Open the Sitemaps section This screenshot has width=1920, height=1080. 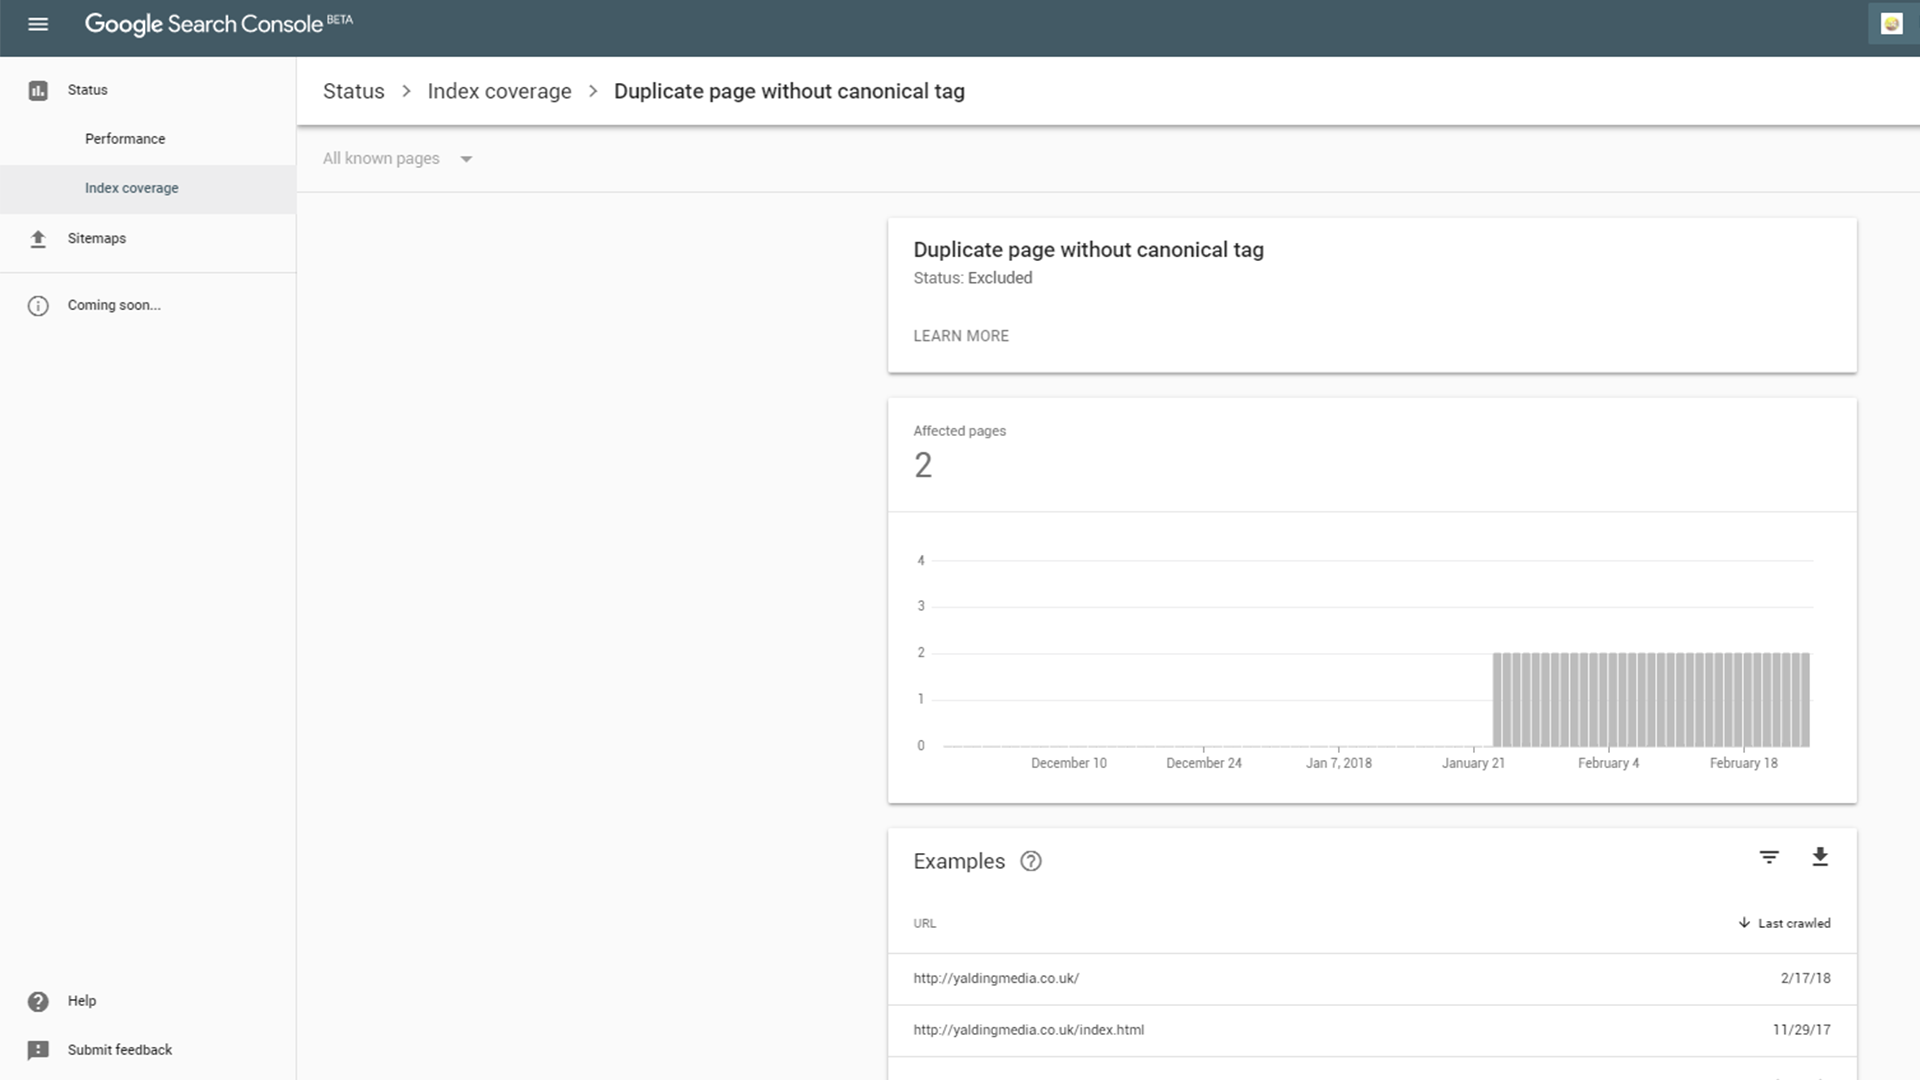click(96, 238)
